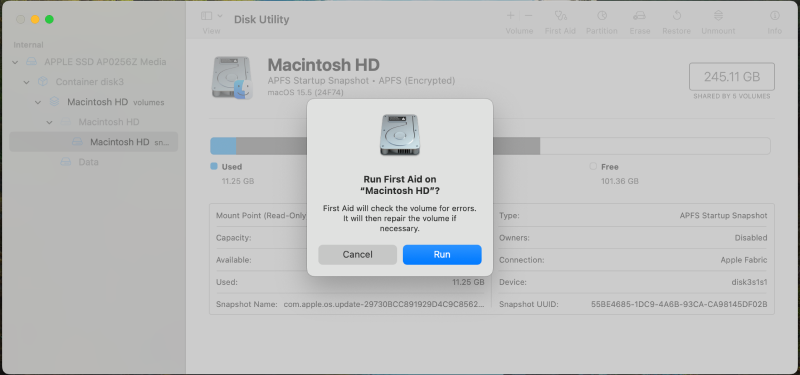This screenshot has height=375, width=800.
Task: Click the First Aid stethoscope icon
Action: tap(560, 16)
